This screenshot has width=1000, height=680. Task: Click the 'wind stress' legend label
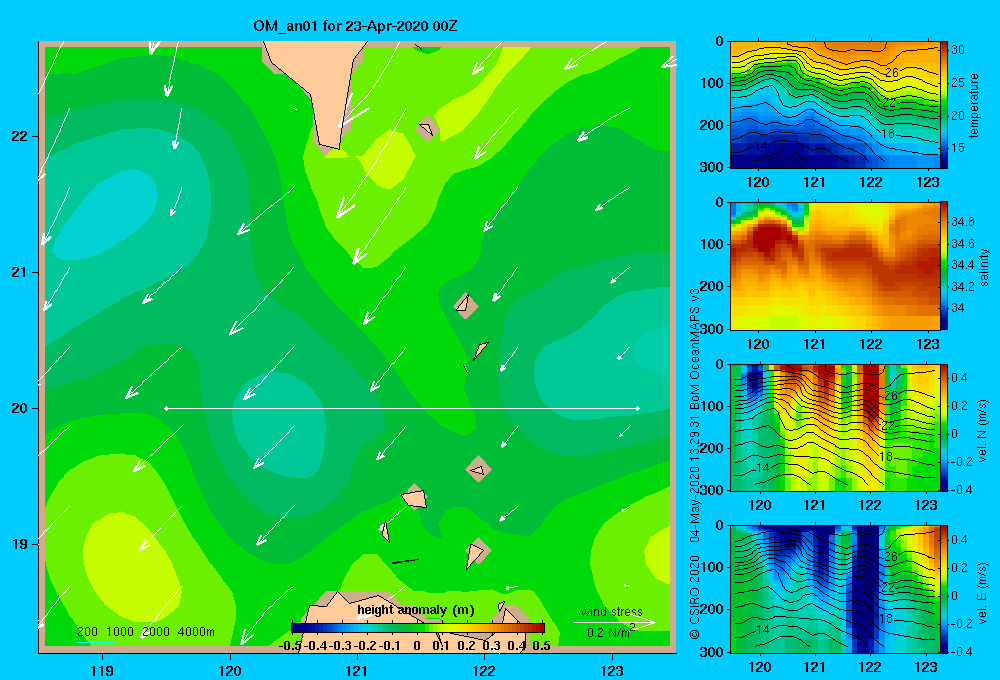[x=612, y=611]
